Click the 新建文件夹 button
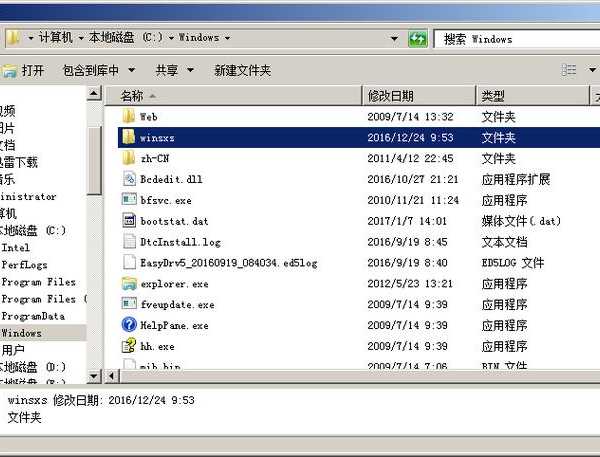Screen dimensions: 600x457 [243, 70]
